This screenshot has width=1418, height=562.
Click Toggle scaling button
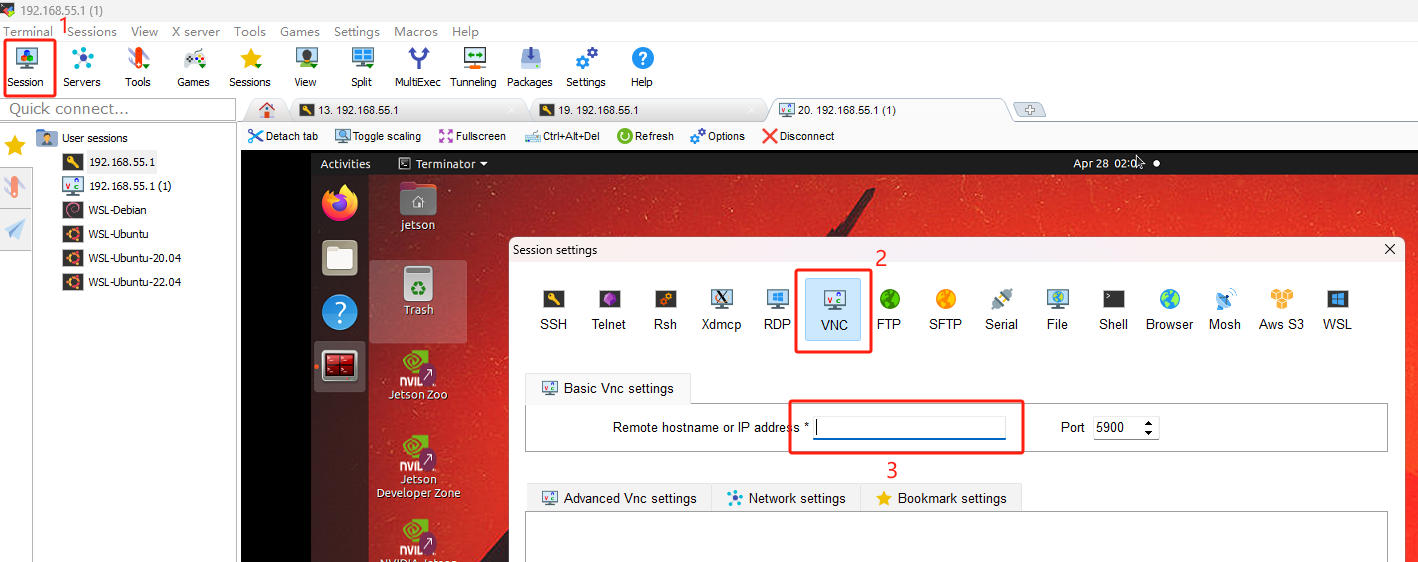point(378,136)
